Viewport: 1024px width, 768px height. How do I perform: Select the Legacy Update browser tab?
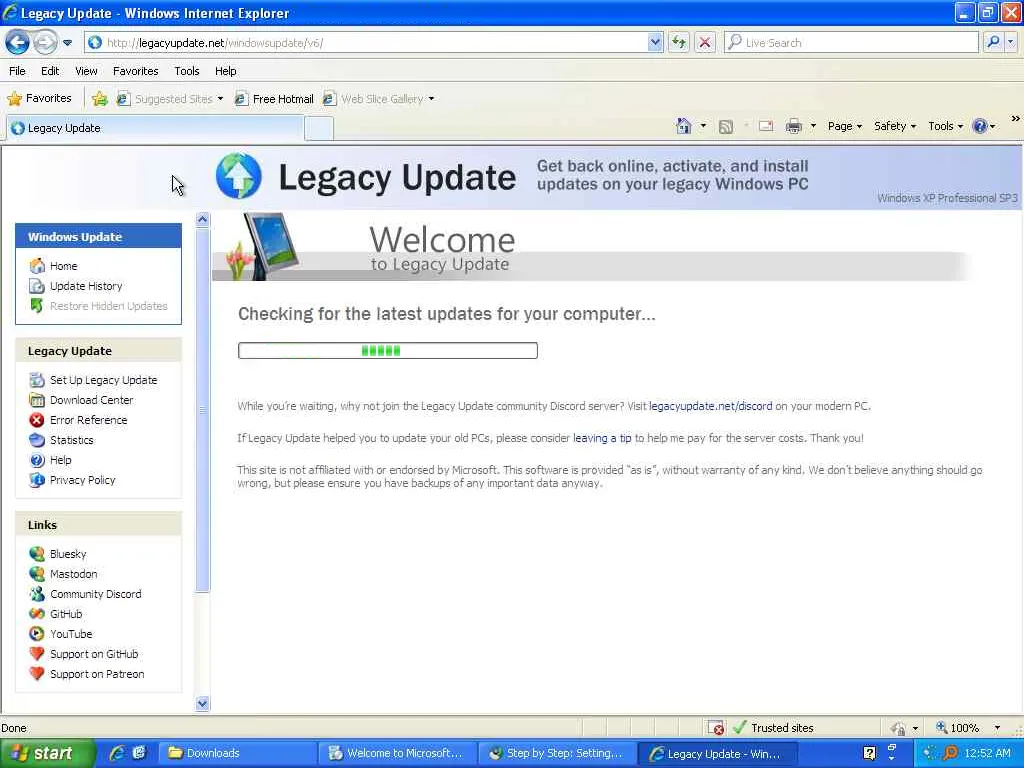155,128
